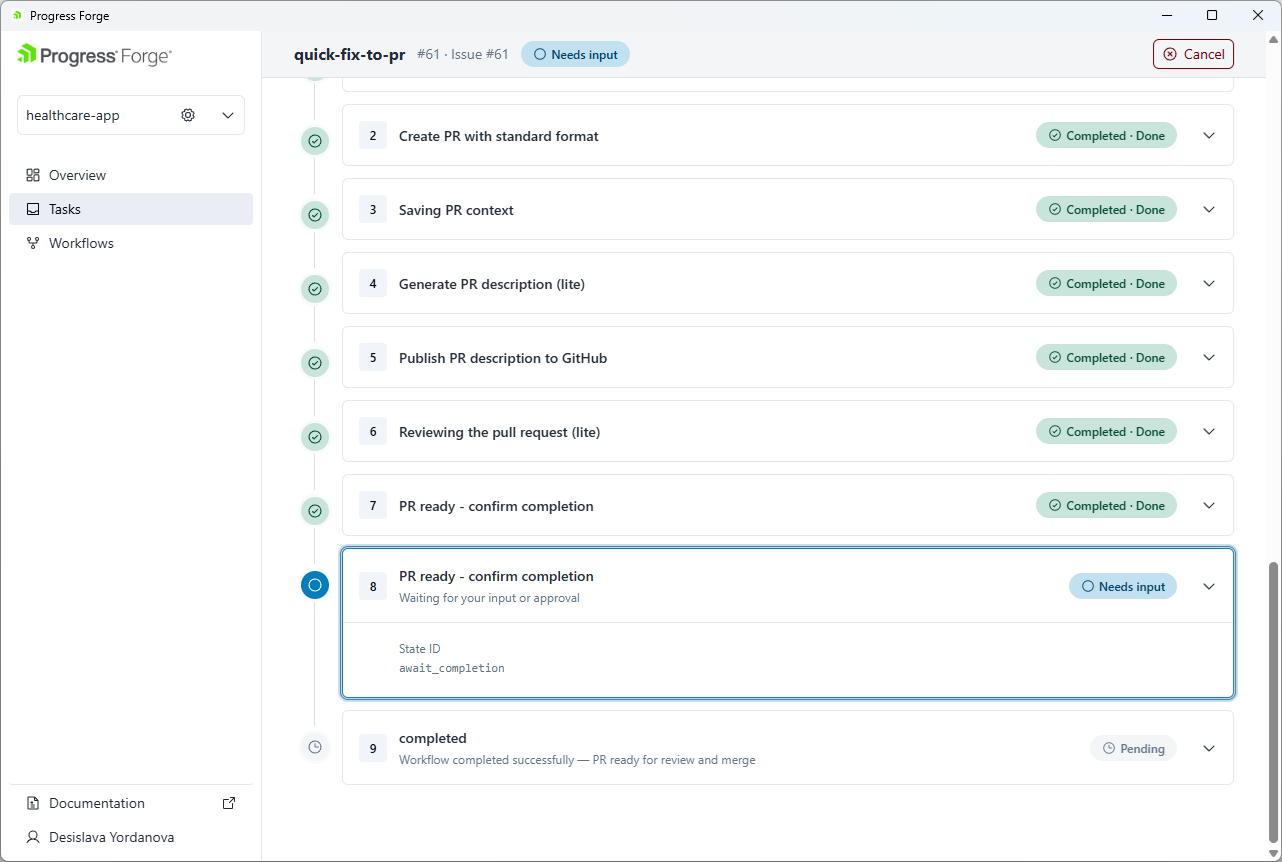Viewport: 1282px width, 862px height.
Task: Collapse step 8 PR ready chevron
Action: point(1209,586)
